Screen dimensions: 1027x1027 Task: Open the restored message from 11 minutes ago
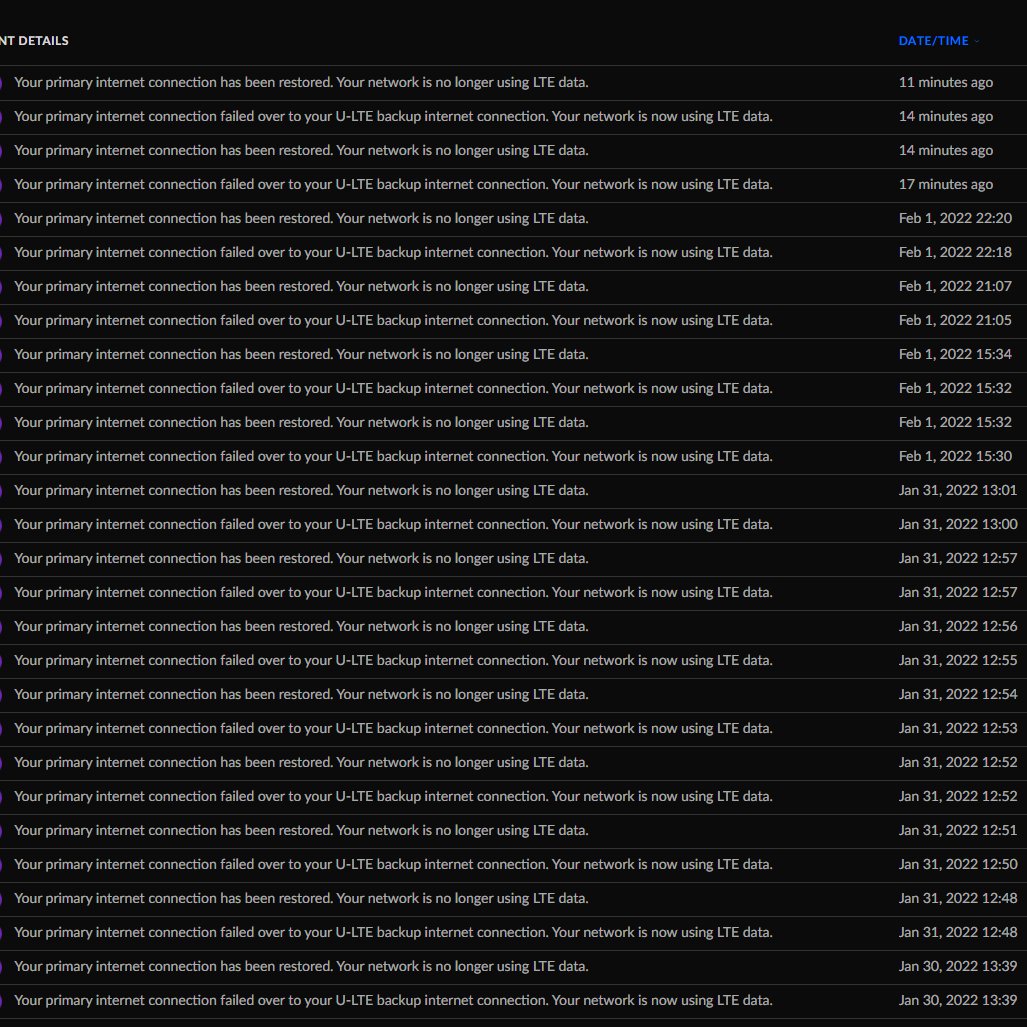pyautogui.click(x=301, y=83)
